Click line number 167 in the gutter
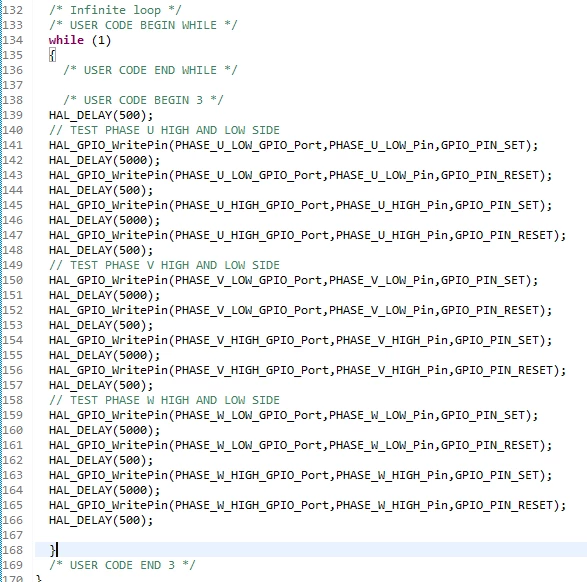The height and width of the screenshot is (582, 587). point(12,535)
